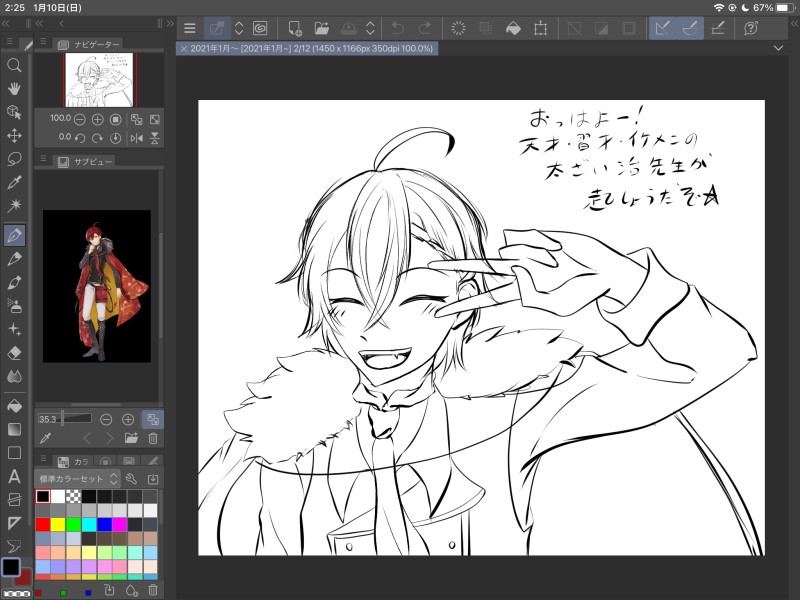
Task: Import image to Sub View folder icon
Action: pos(131,438)
